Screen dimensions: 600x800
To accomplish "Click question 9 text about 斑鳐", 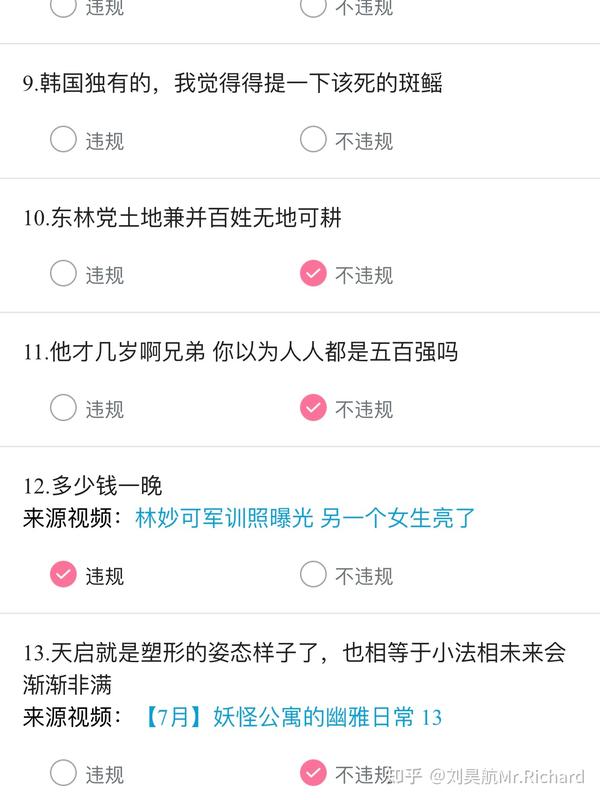I will 233,83.
